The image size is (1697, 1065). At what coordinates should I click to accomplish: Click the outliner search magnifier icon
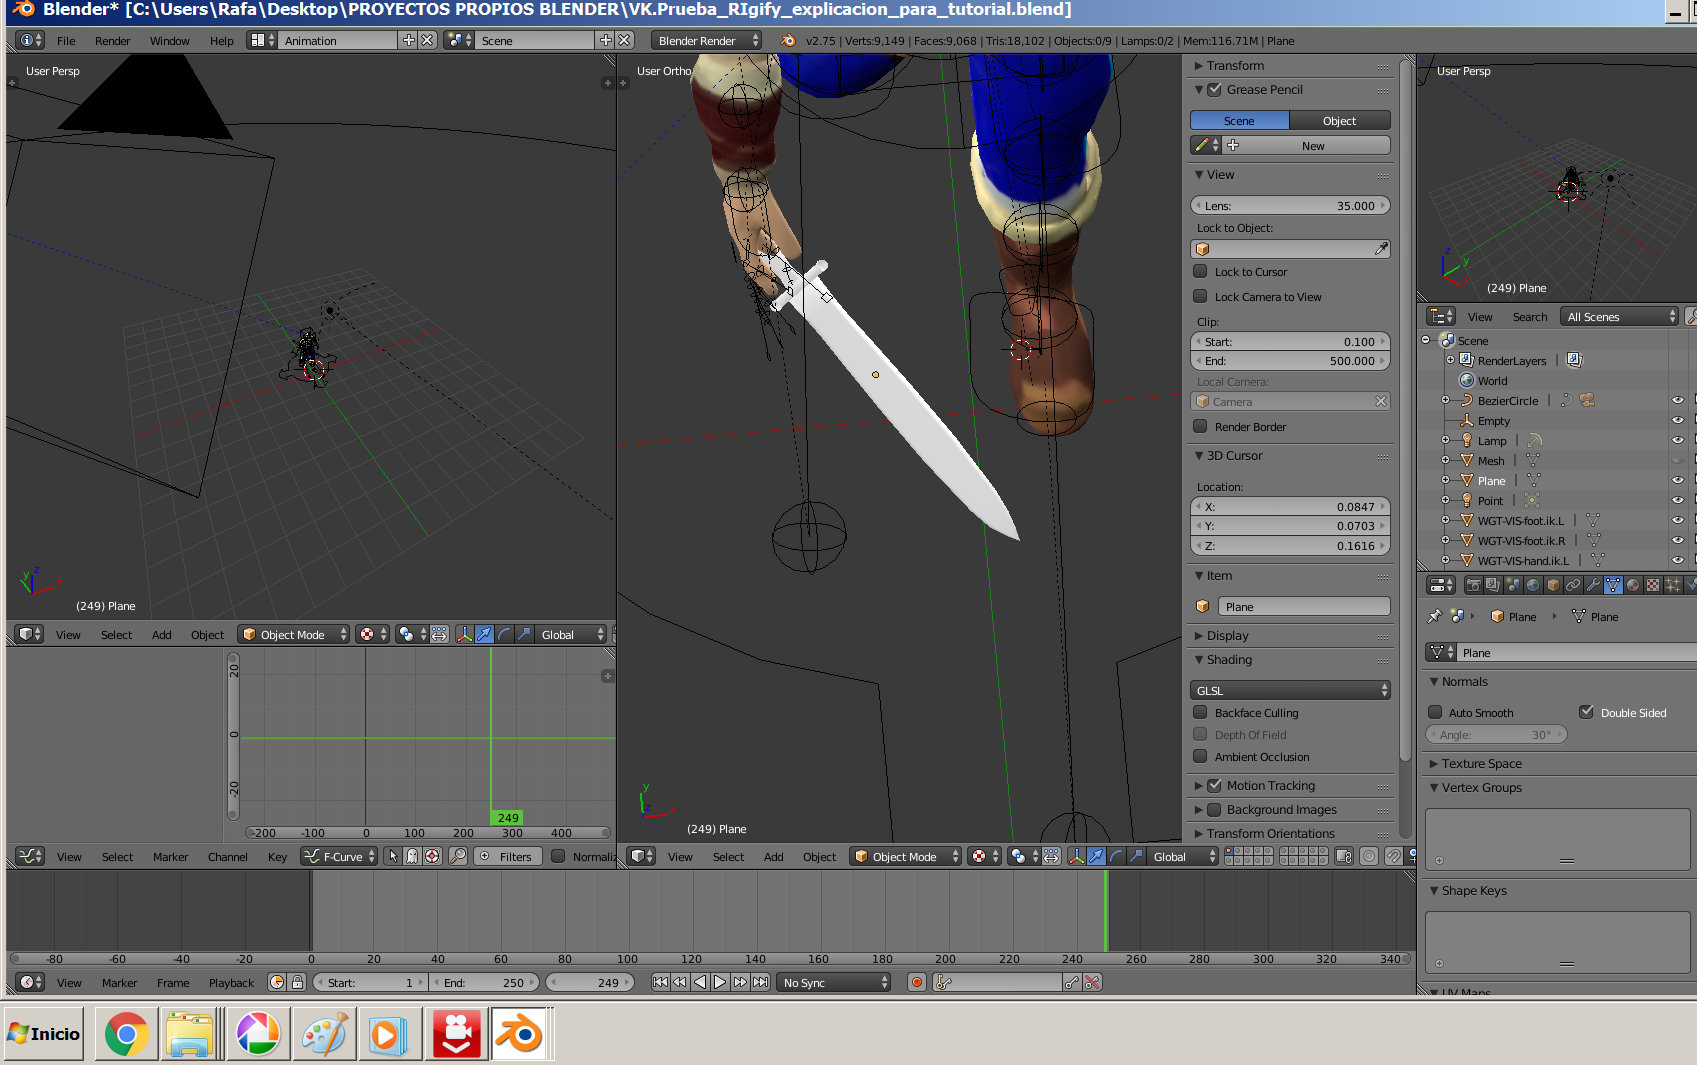point(1690,317)
